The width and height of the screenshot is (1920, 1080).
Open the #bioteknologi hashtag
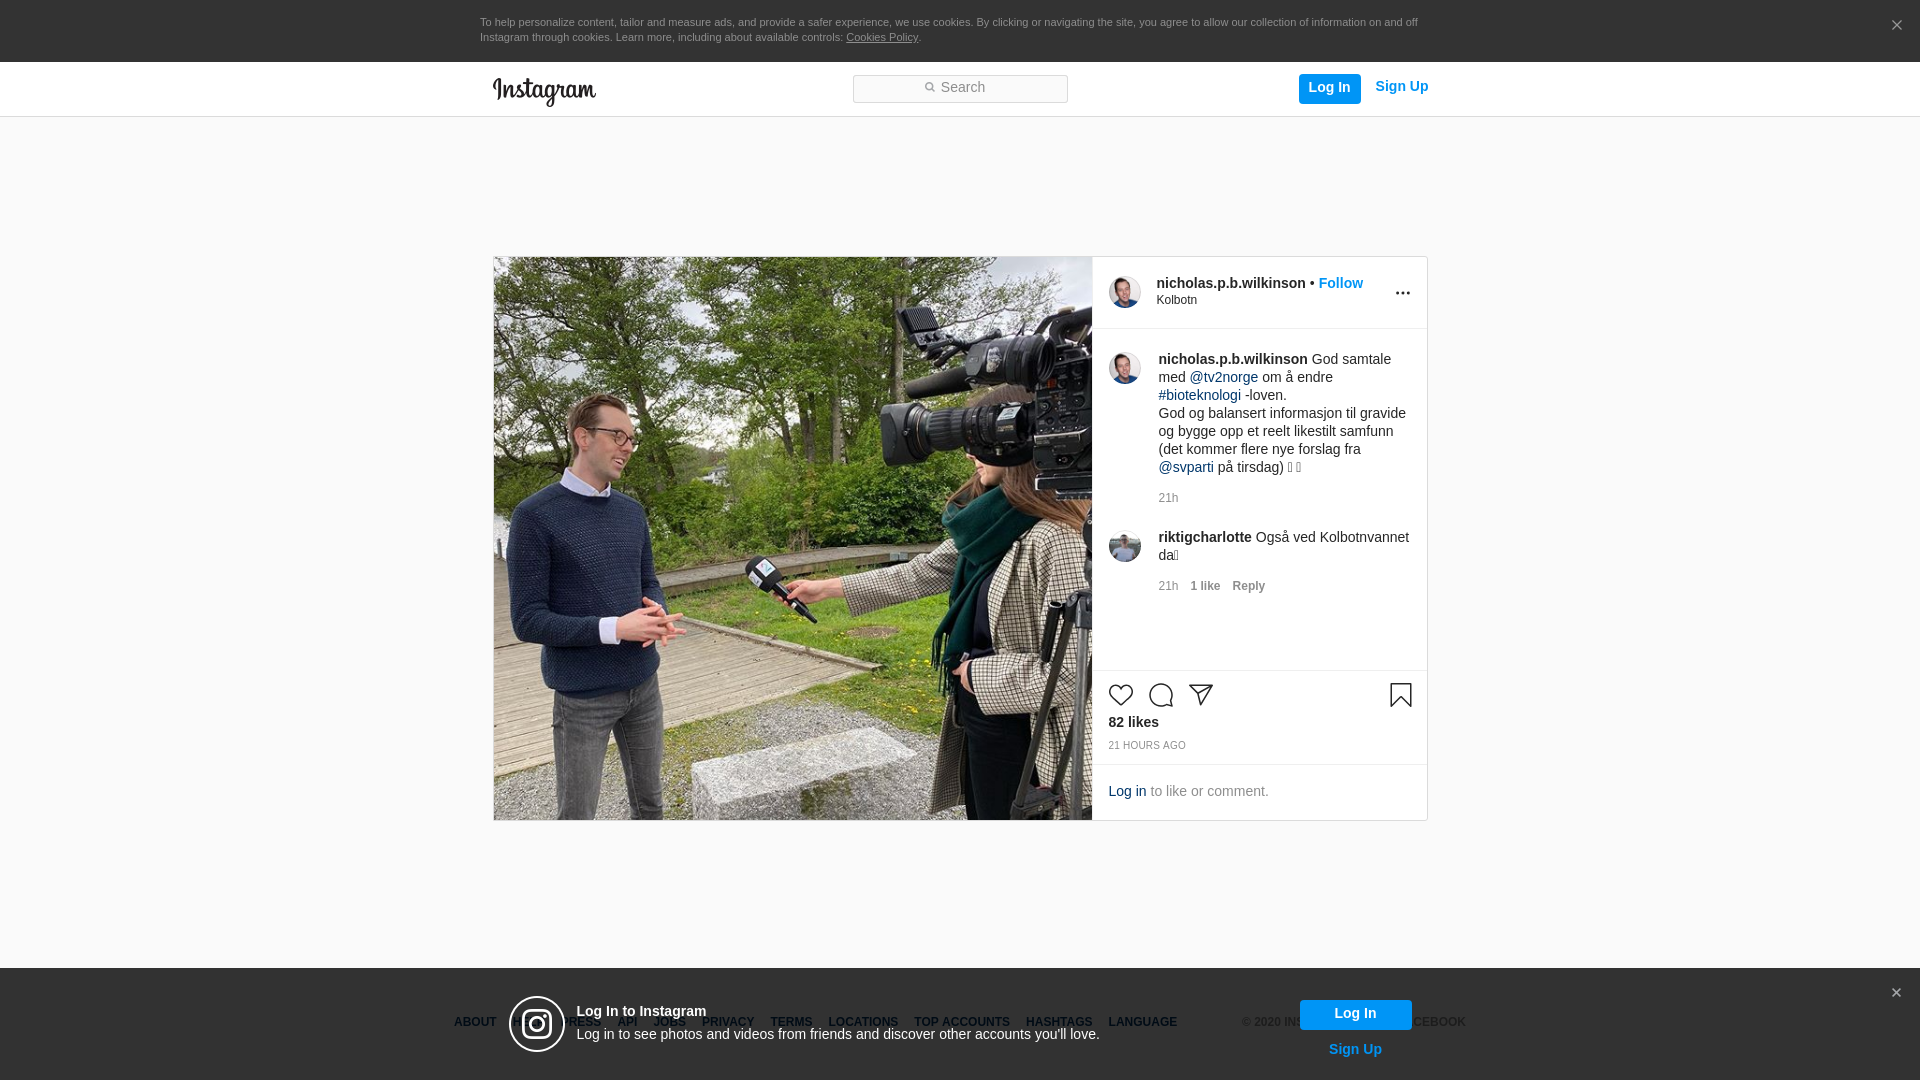(1199, 395)
